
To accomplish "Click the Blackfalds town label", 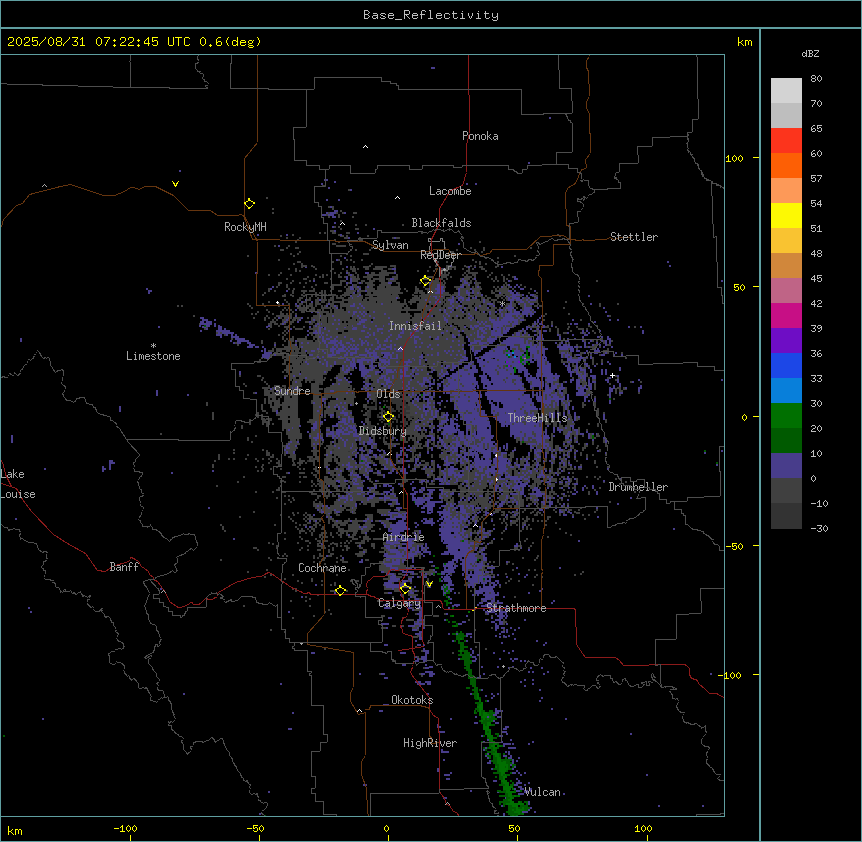I will coord(441,223).
